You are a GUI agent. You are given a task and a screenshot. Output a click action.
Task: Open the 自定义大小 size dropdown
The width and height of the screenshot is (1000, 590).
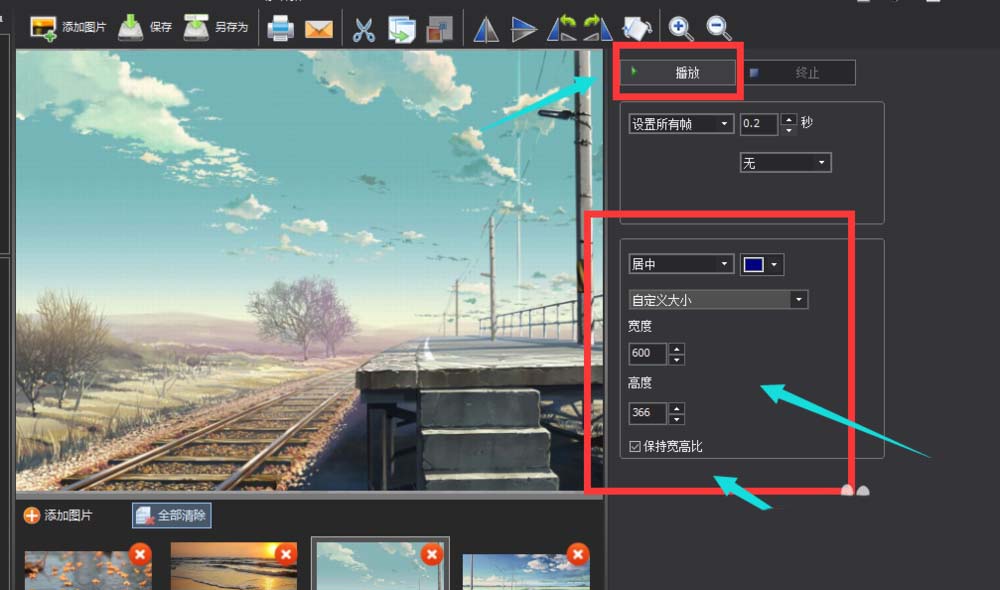pyautogui.click(x=718, y=300)
